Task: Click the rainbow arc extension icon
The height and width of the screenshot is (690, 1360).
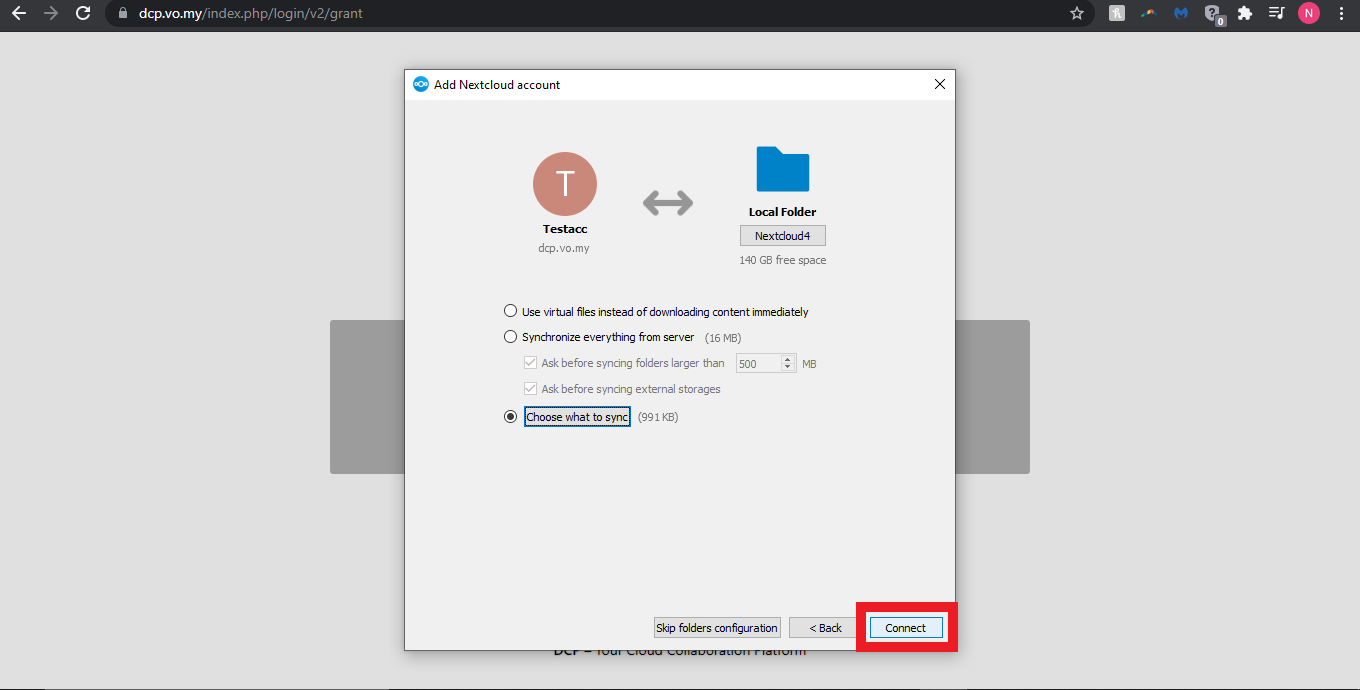Action: [1149, 14]
